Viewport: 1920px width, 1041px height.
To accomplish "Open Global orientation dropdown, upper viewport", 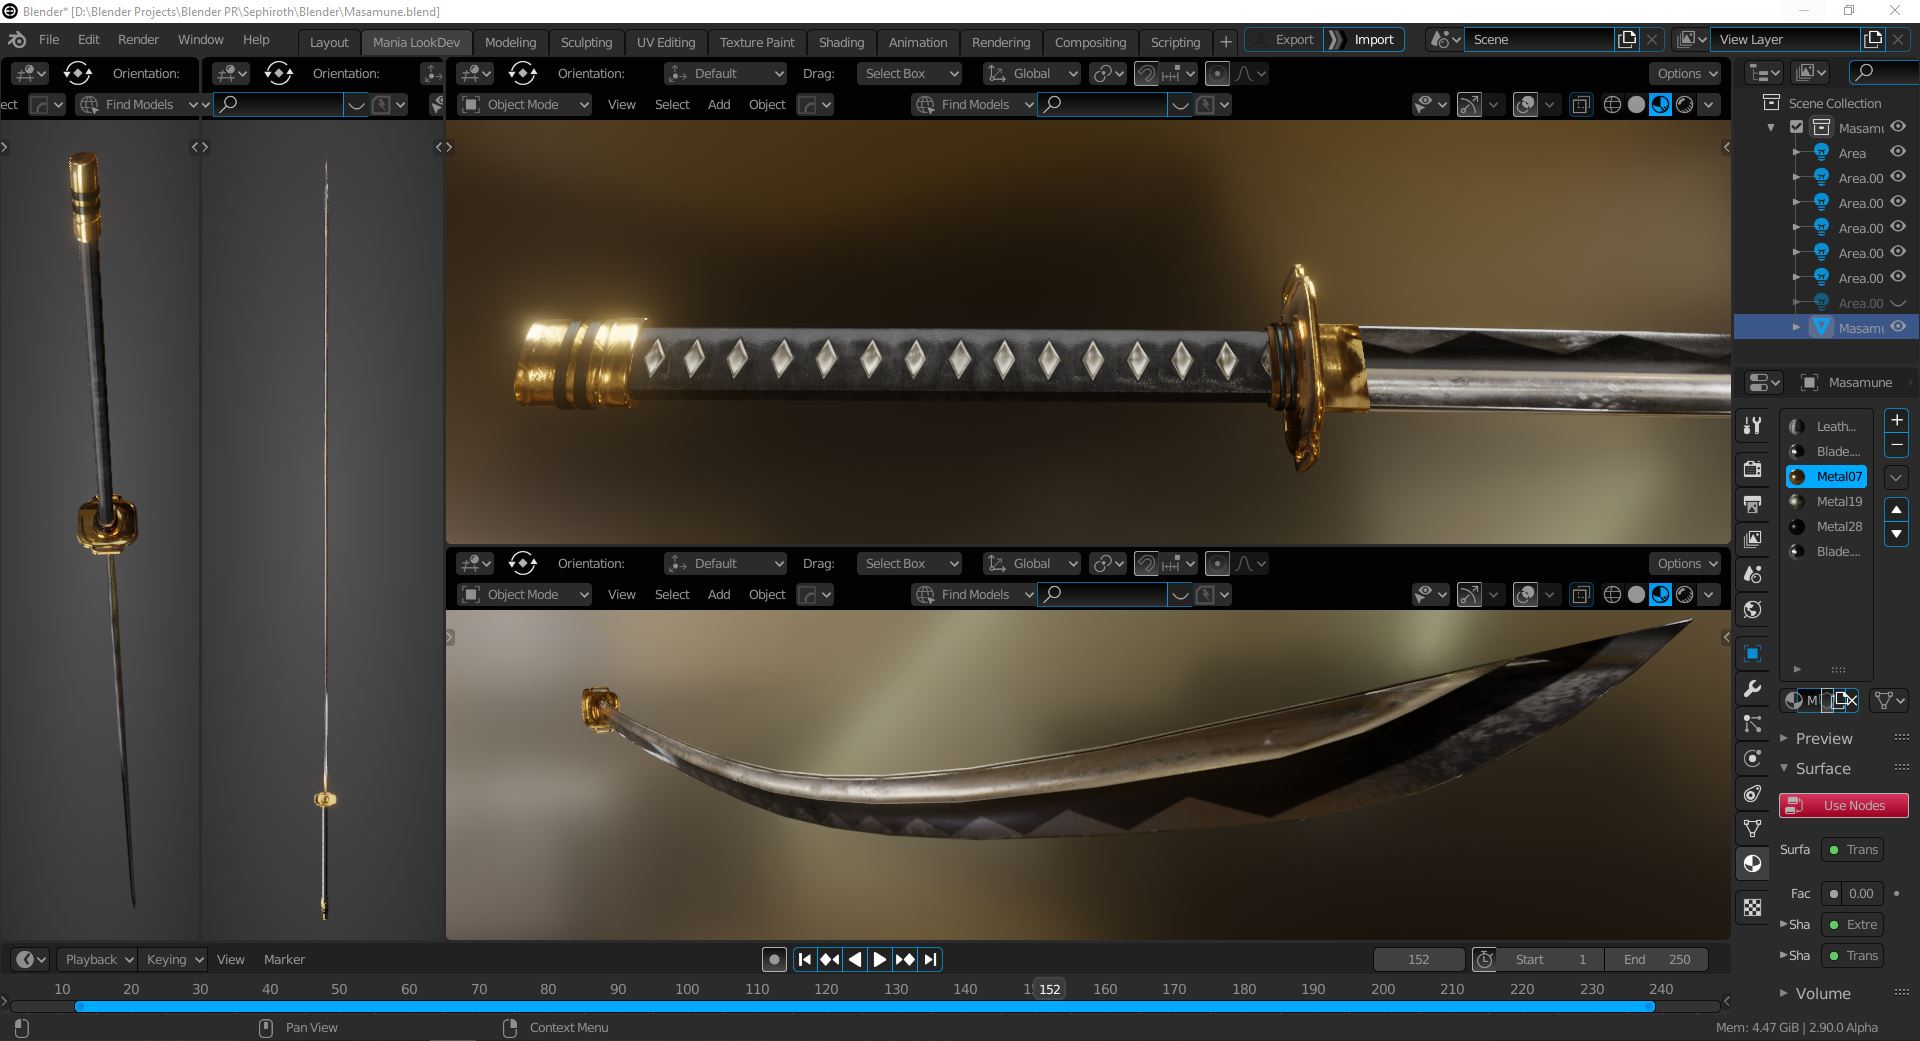I will coord(1031,73).
